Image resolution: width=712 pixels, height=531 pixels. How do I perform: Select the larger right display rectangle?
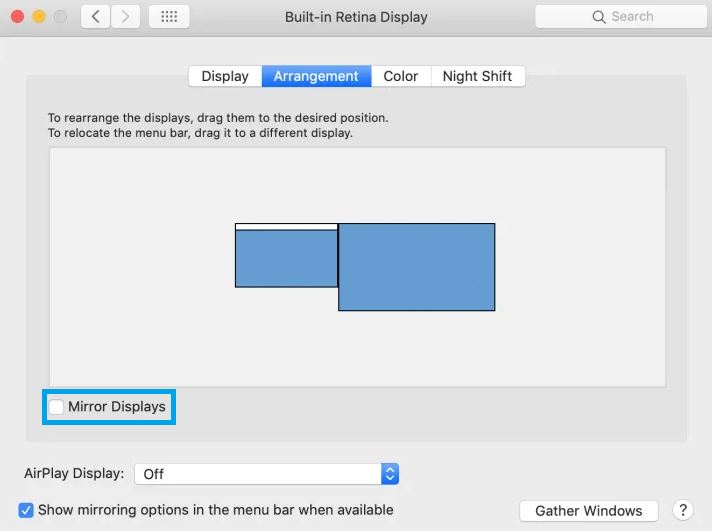pos(417,267)
